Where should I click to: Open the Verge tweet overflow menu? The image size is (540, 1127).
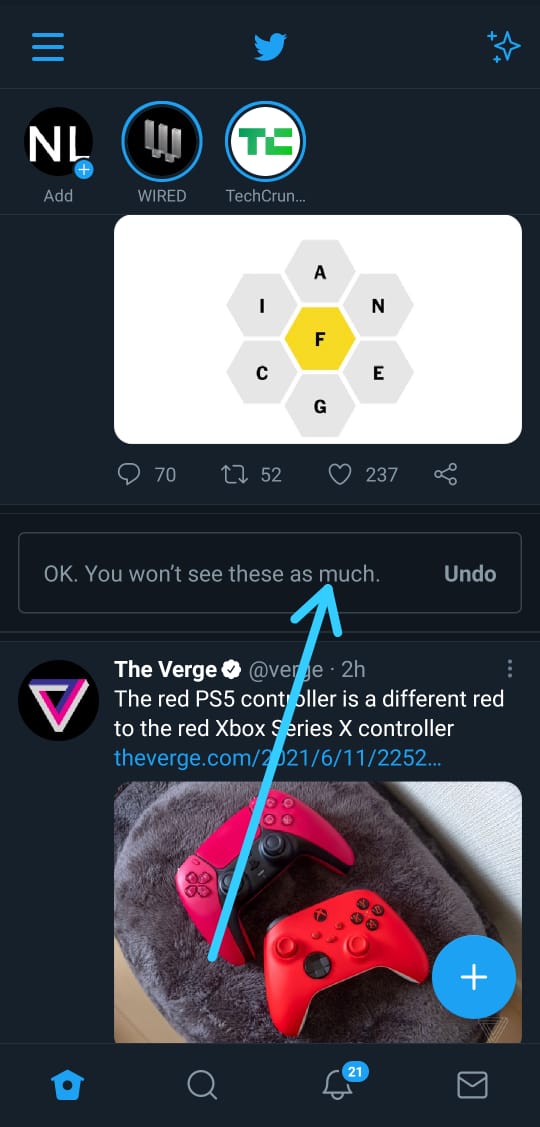(x=510, y=669)
